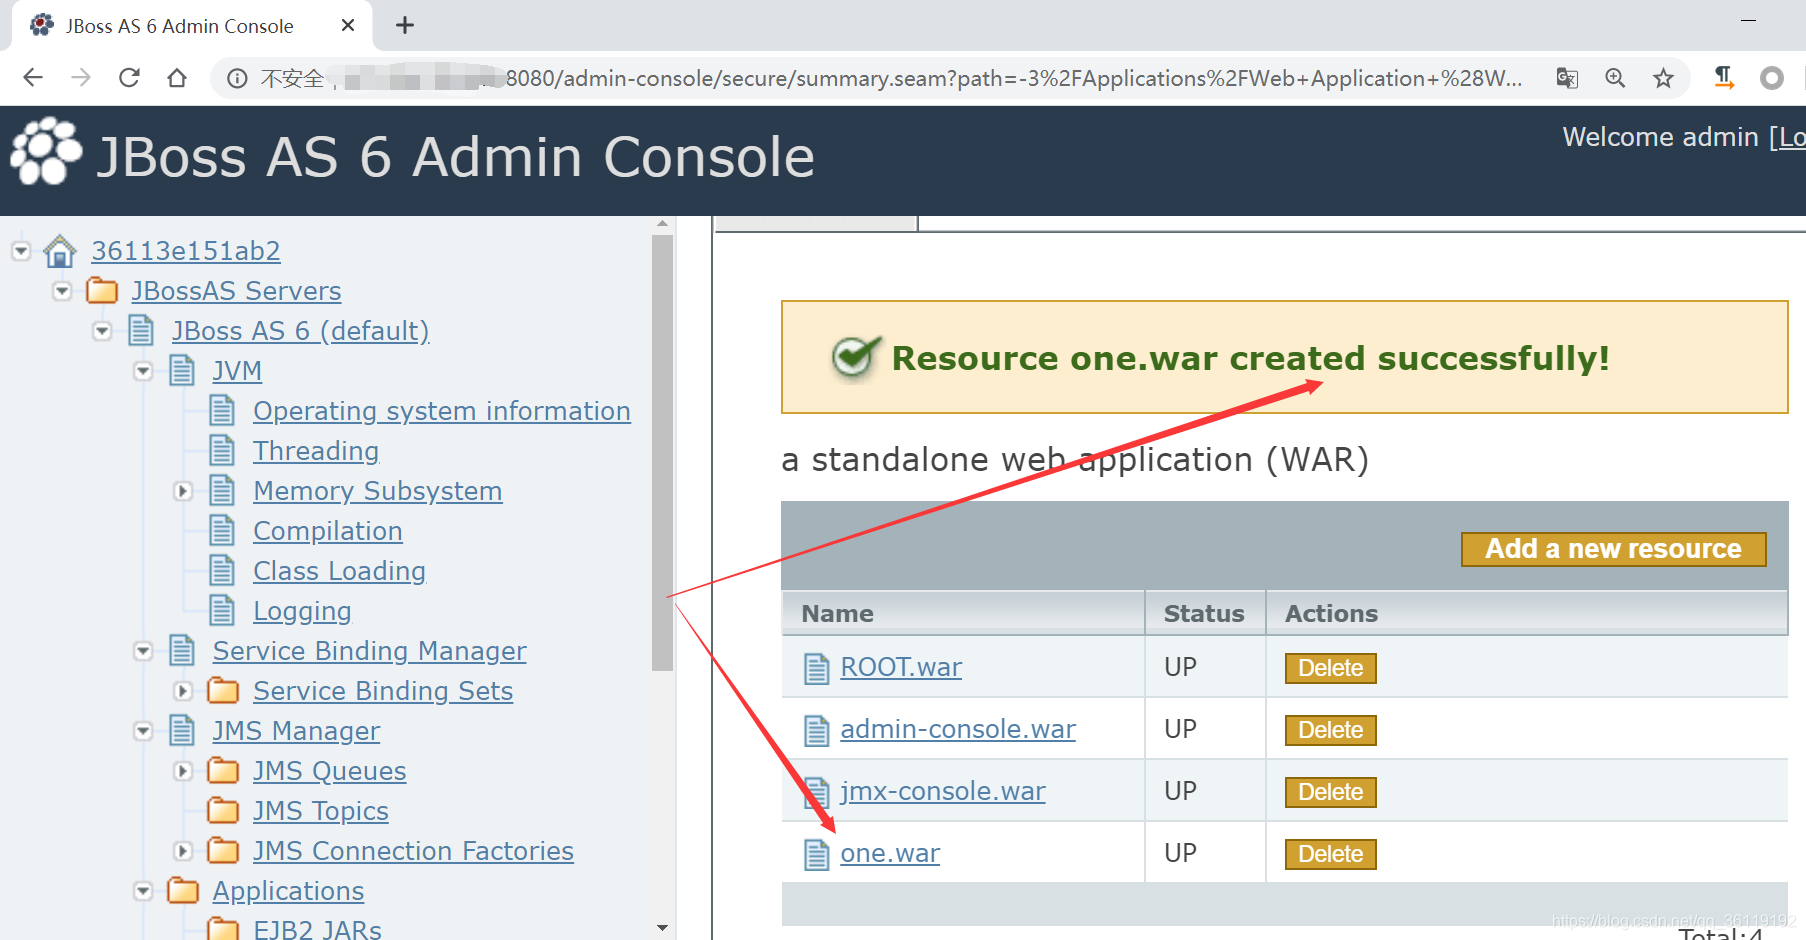The height and width of the screenshot is (940, 1806).
Task: Click the document icon beside Class Loading
Action: click(x=222, y=571)
